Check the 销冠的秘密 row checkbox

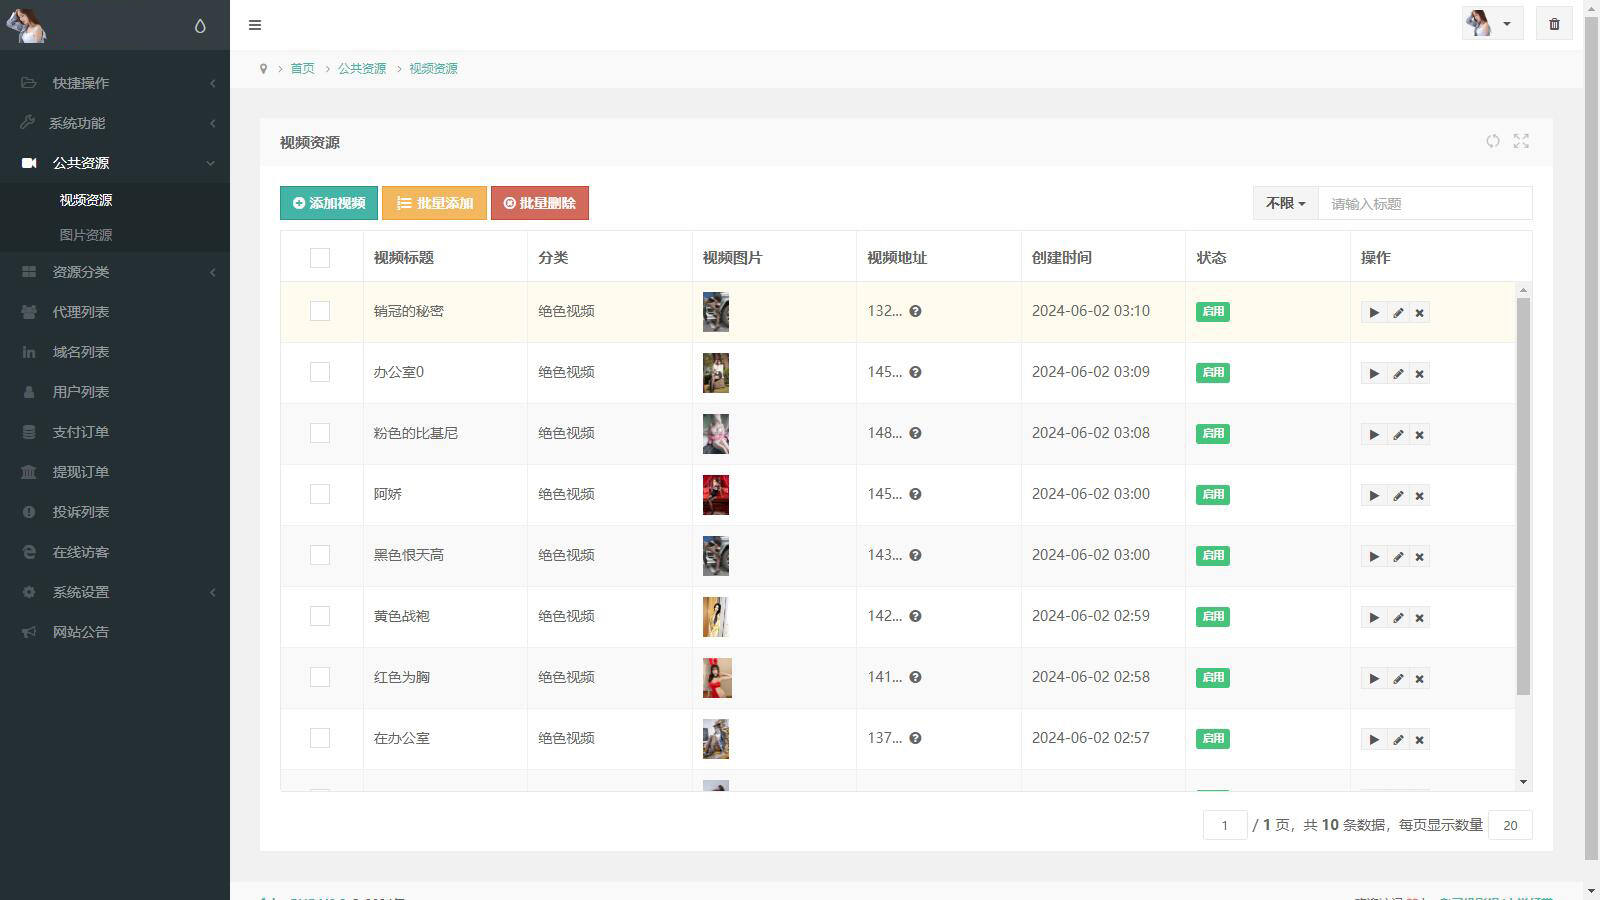[320, 311]
